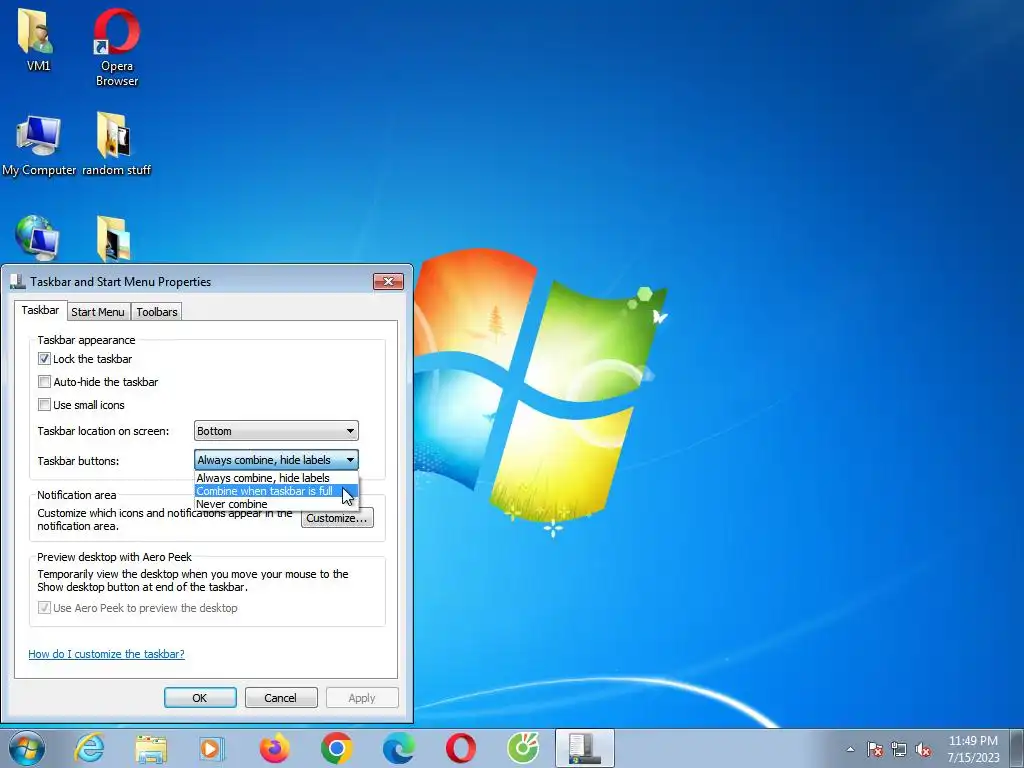Viewport: 1024px width, 768px height.
Task: Launch Firefox from the taskbar
Action: click(x=274, y=748)
